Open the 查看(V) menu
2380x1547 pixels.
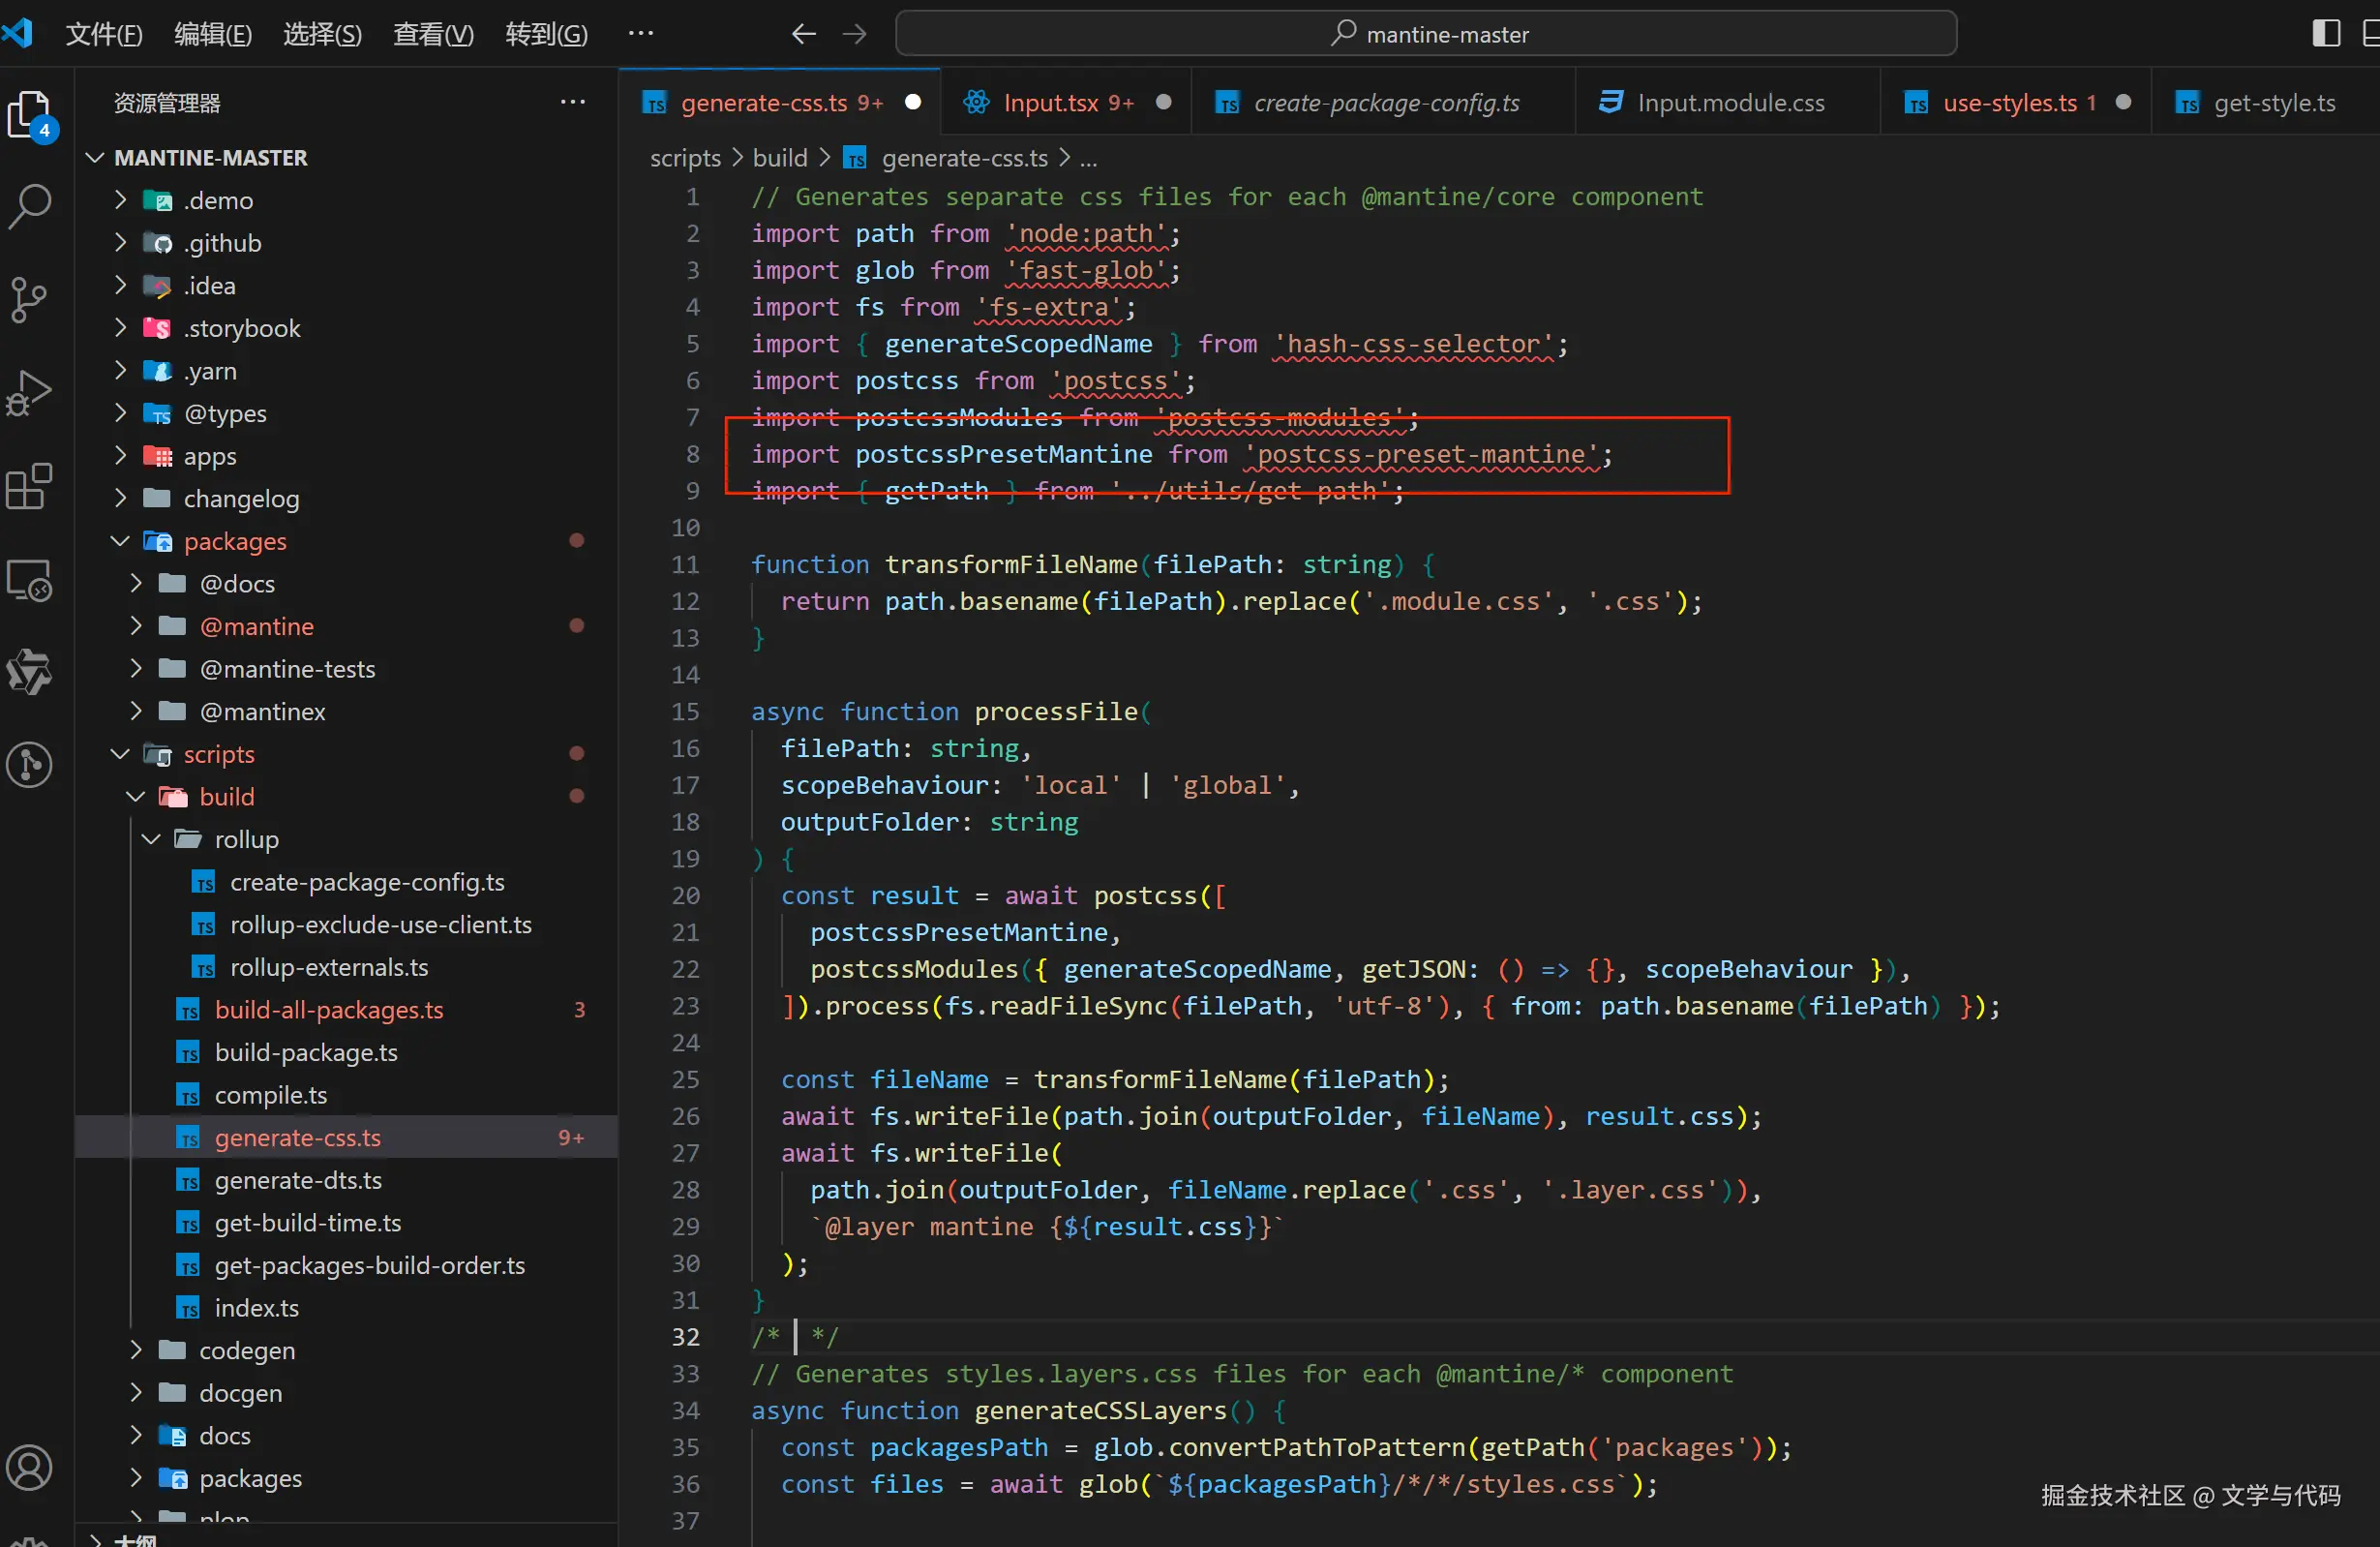[433, 34]
